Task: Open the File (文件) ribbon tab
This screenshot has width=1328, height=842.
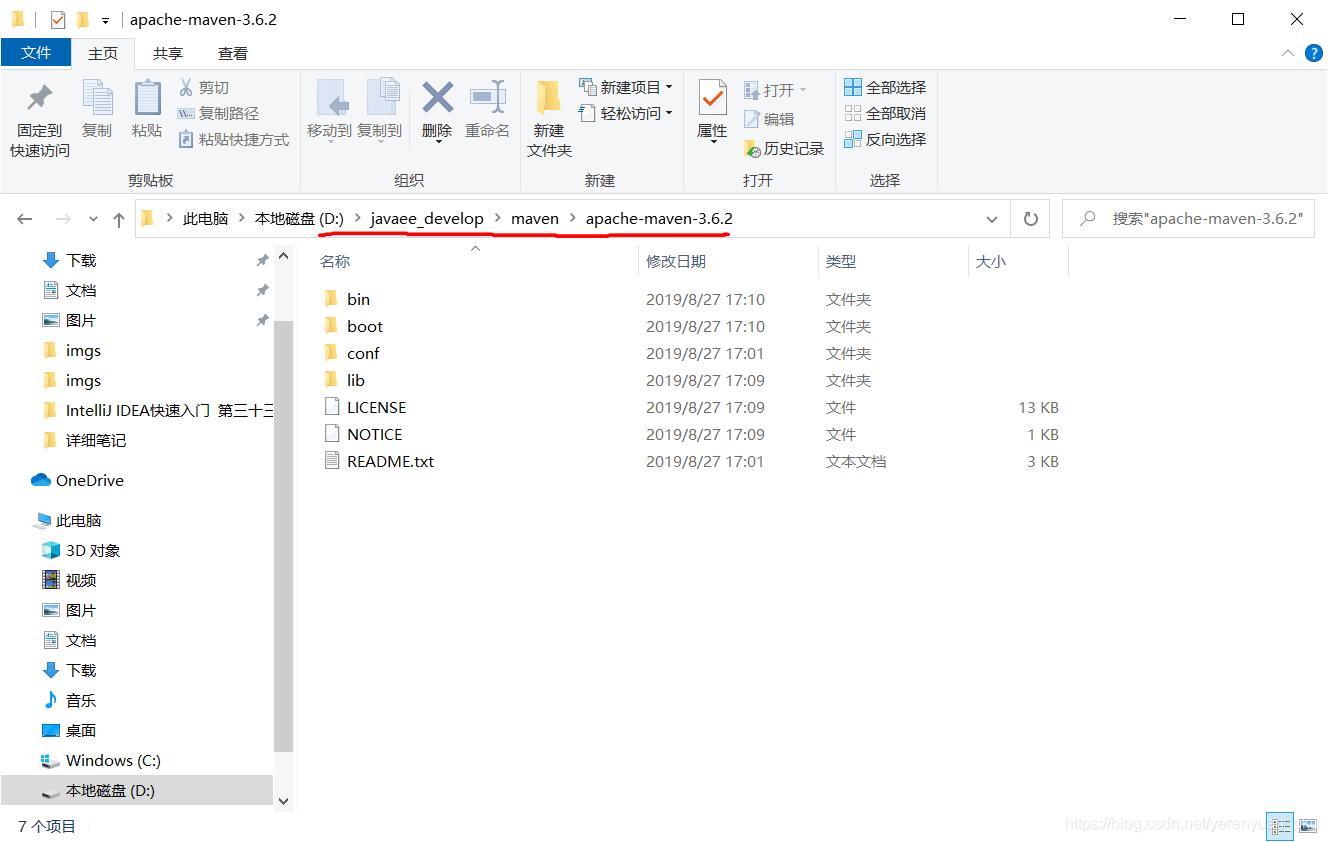Action: click(x=36, y=53)
